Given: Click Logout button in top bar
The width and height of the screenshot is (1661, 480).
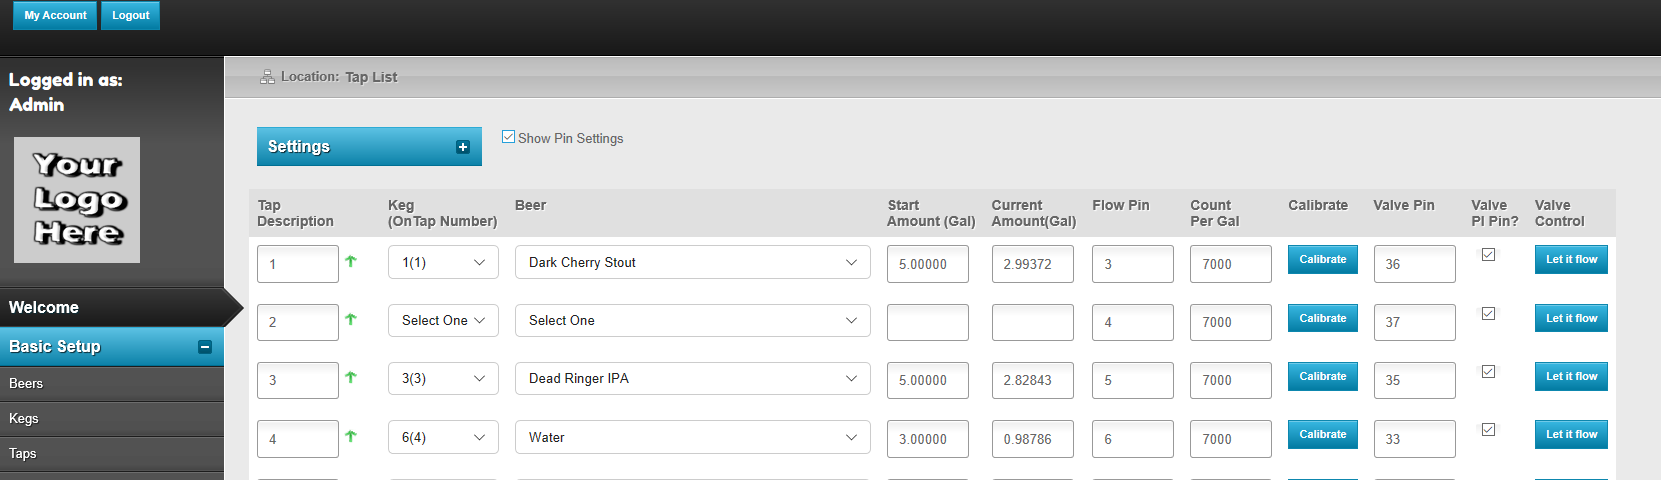Looking at the screenshot, I should click(x=130, y=16).
